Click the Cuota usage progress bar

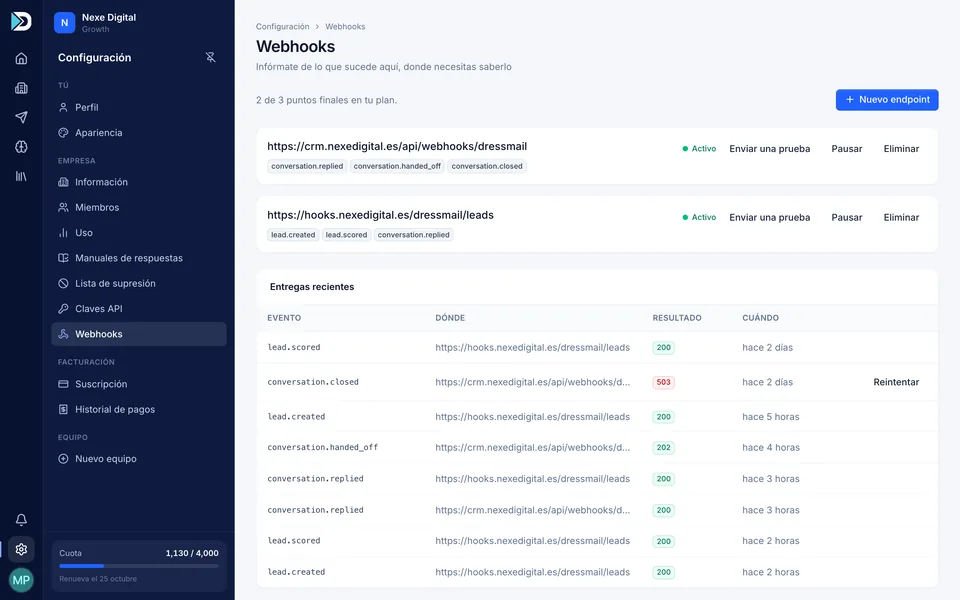(x=139, y=566)
